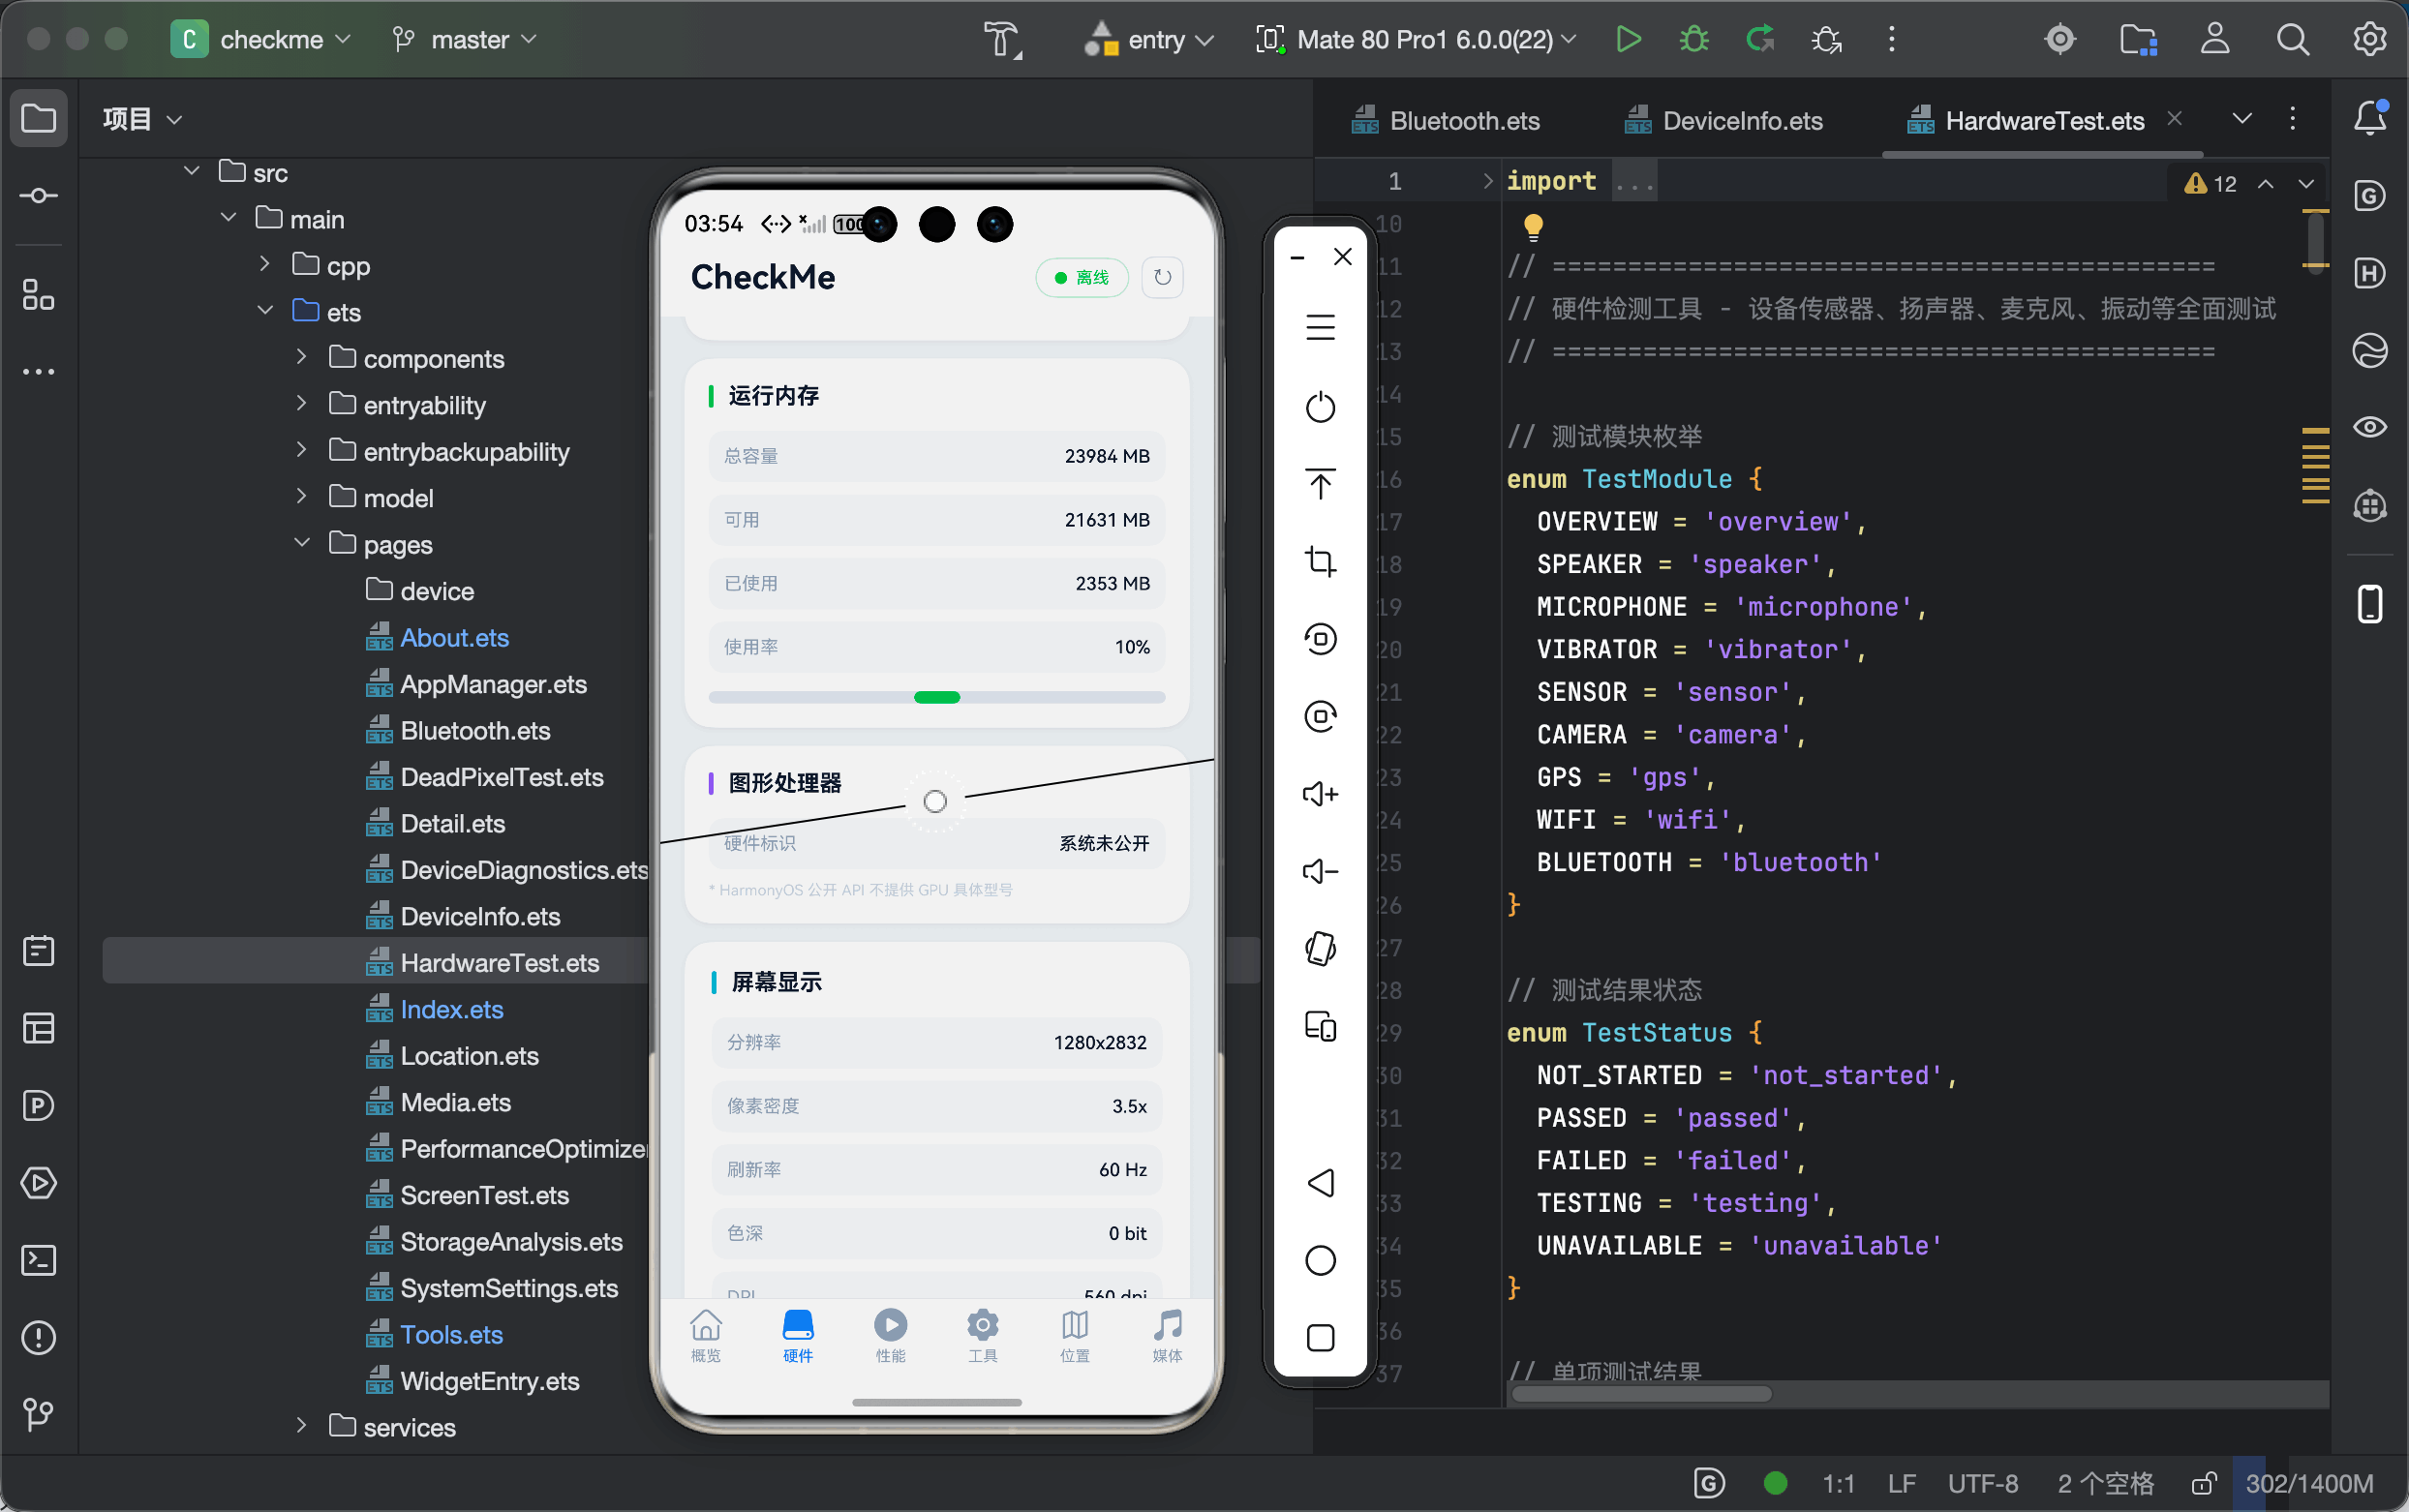2409x1512 pixels.
Task: Select the device folder under pages
Action: [420, 591]
